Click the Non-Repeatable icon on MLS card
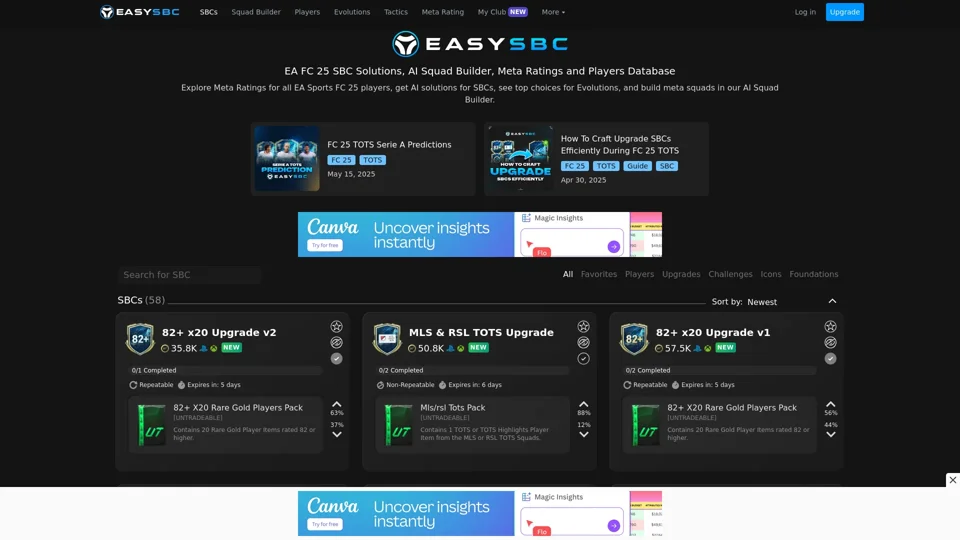This screenshot has width=960, height=540. pyautogui.click(x=380, y=385)
